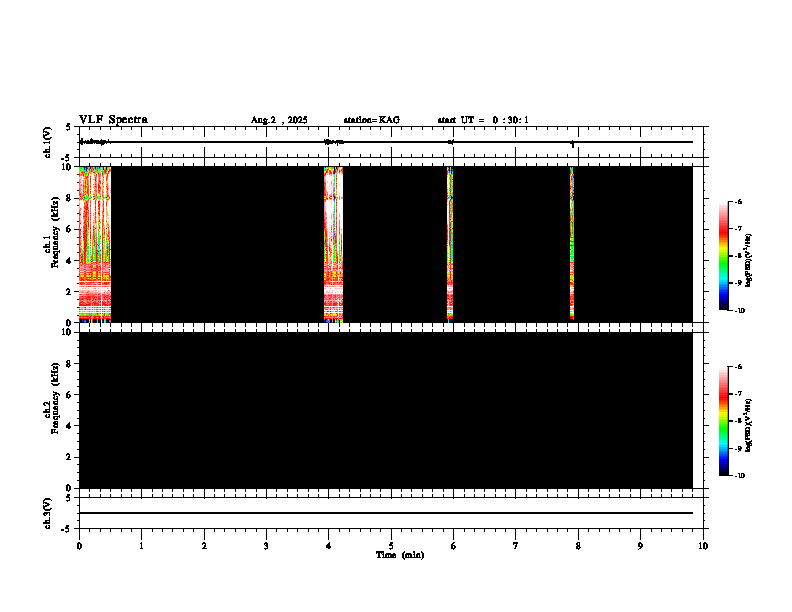The width and height of the screenshot is (792, 612).
Task: Click the ch.1 colorbar log(PSD) units label
Action: coord(748,261)
